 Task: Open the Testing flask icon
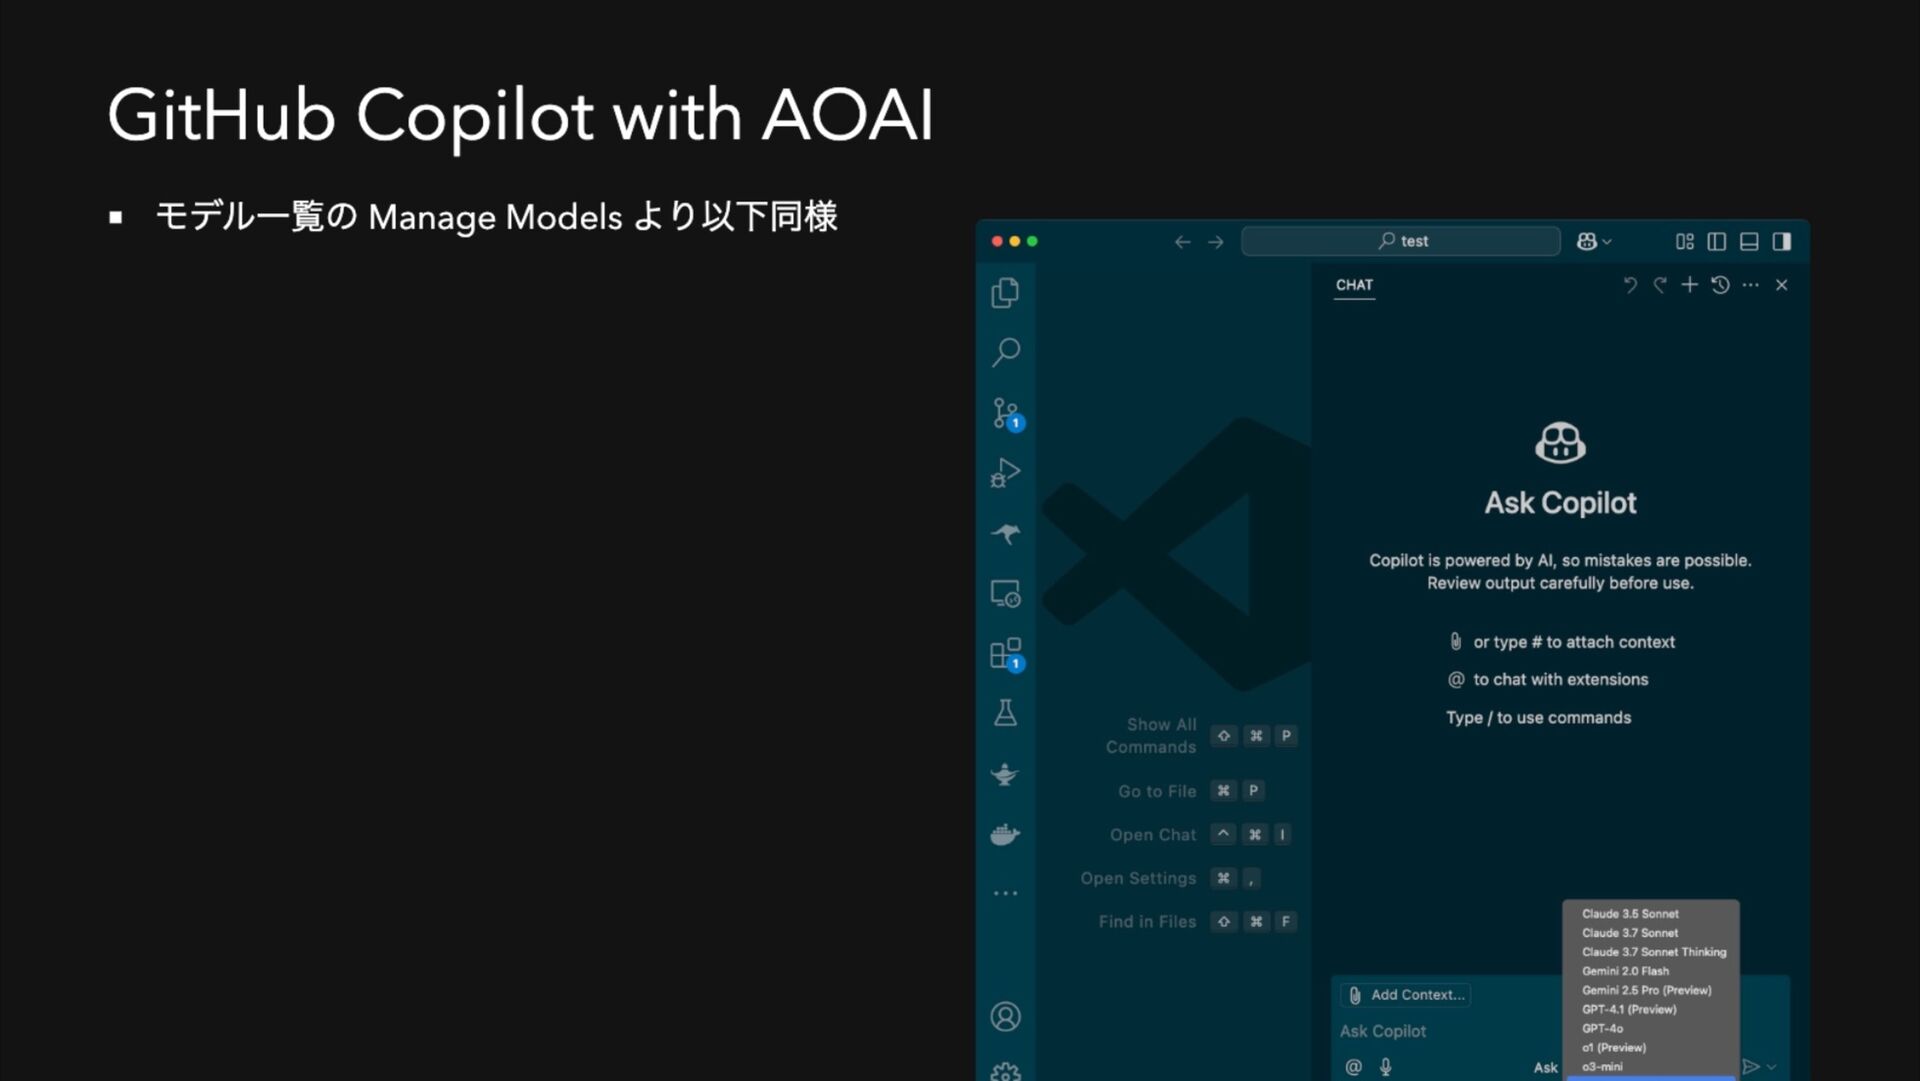pos(1005,713)
